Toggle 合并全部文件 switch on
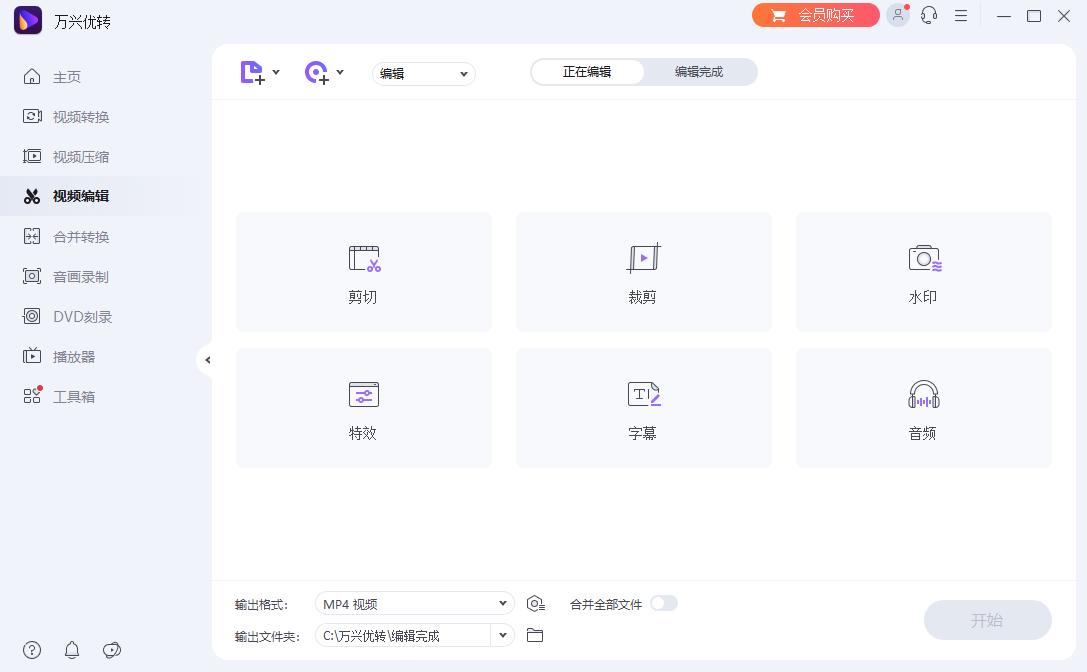 (x=664, y=603)
